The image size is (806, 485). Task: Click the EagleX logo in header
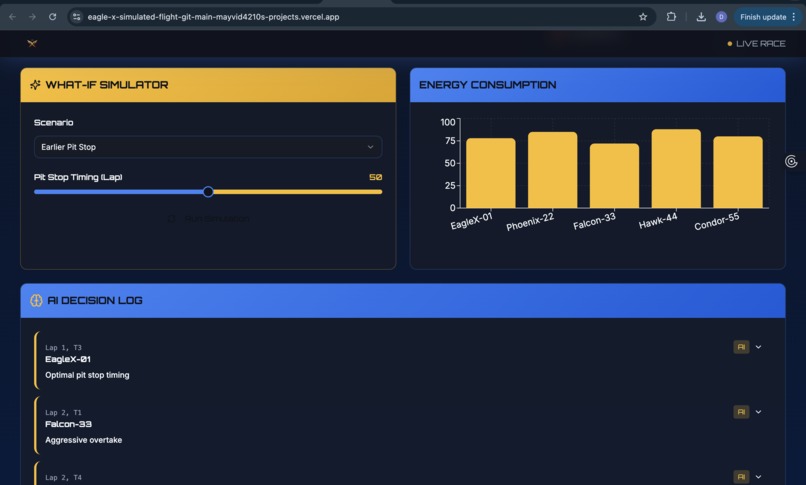coord(32,43)
